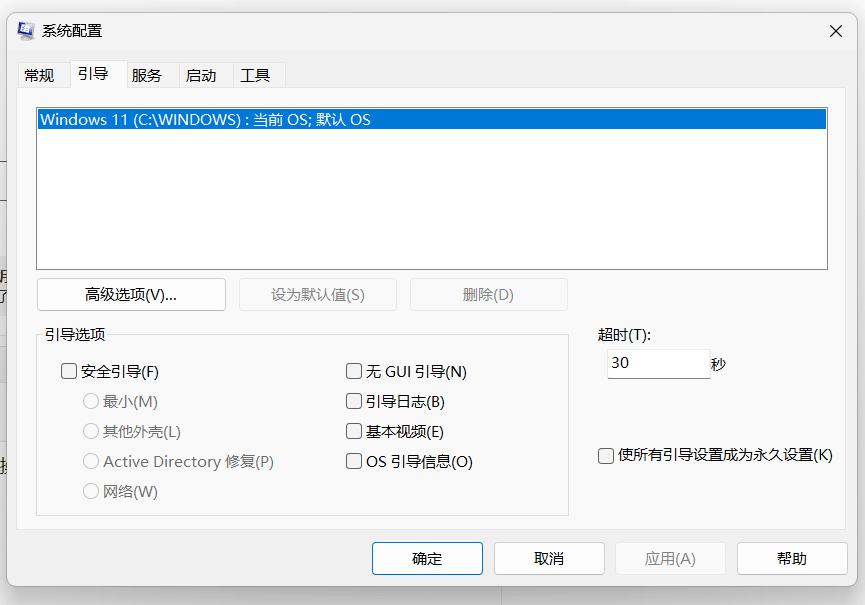865x605 pixels.
Task: Confirm with the 确定 button
Action: 428,559
